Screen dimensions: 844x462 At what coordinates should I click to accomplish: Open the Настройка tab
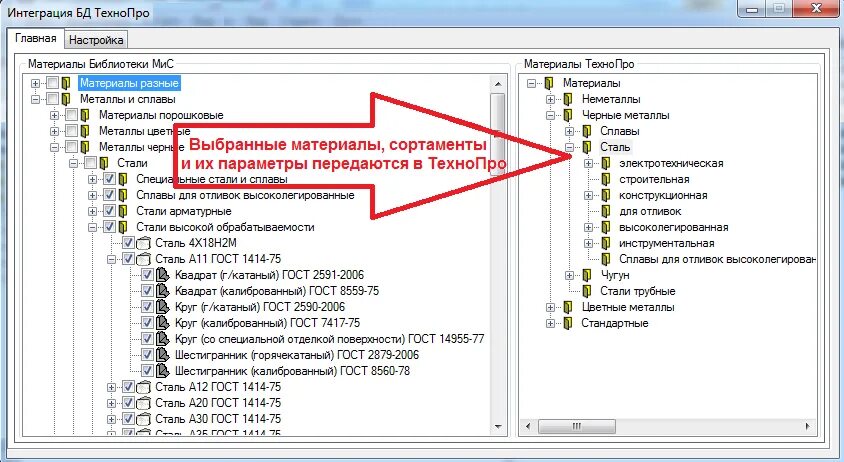96,40
